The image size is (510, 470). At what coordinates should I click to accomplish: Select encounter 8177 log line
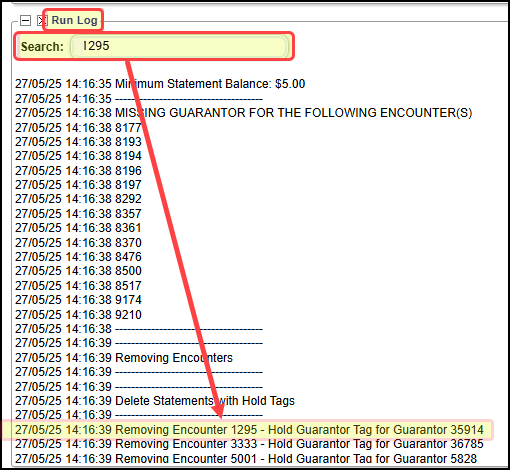click(x=78, y=128)
